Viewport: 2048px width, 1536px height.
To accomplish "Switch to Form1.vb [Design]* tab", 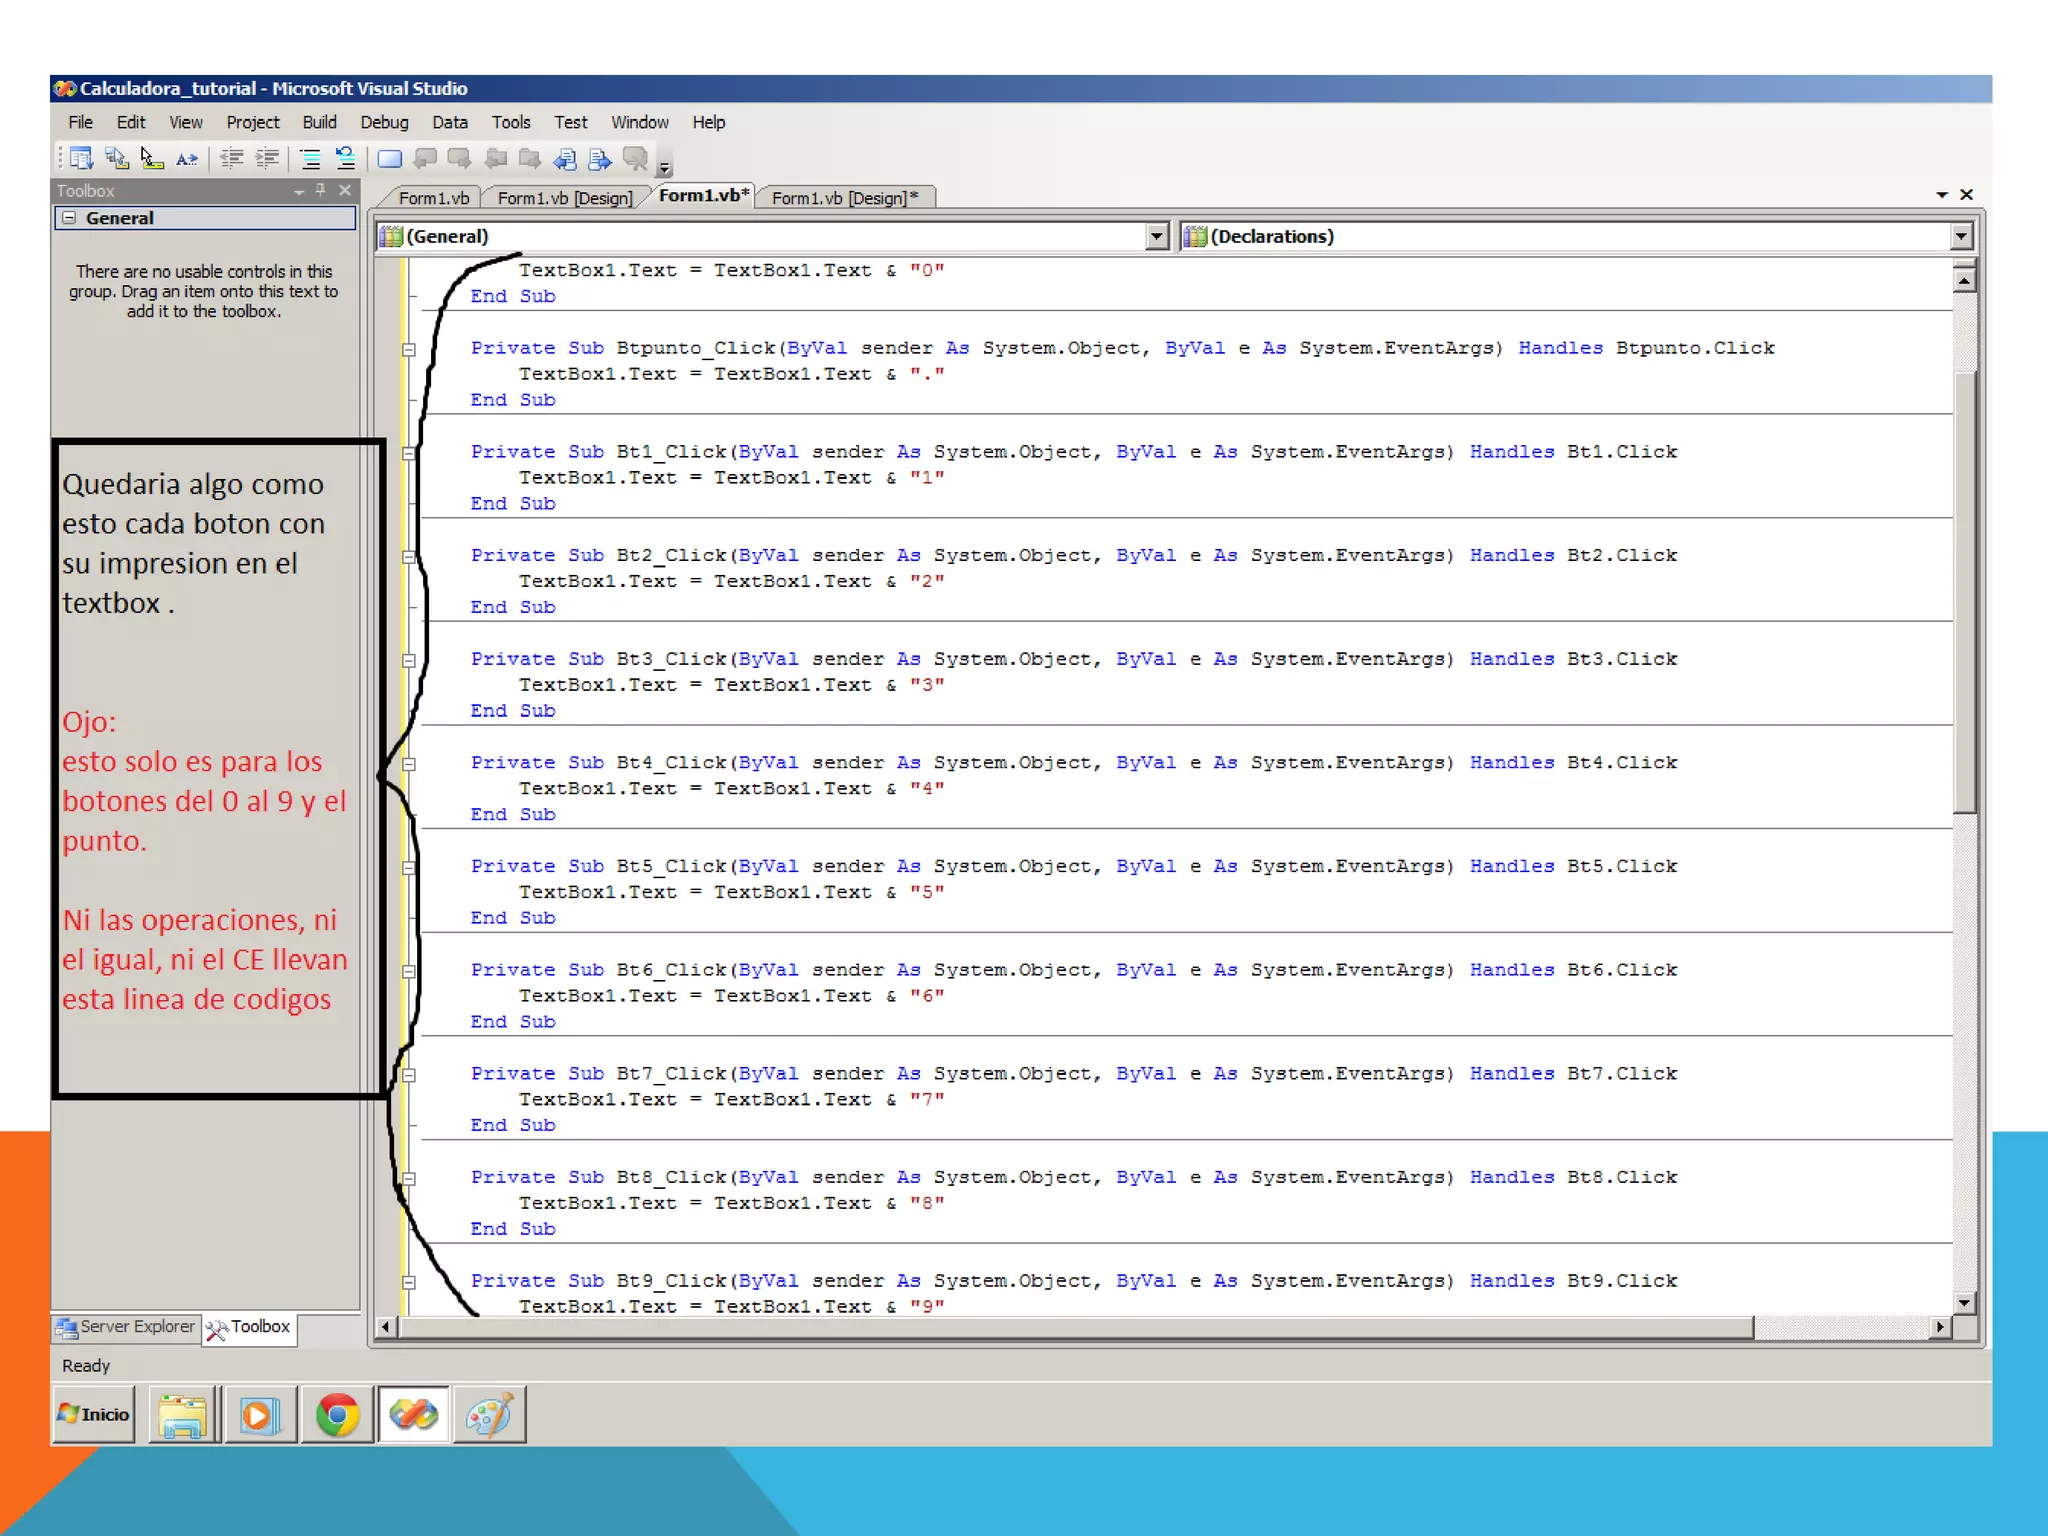I will click(843, 198).
